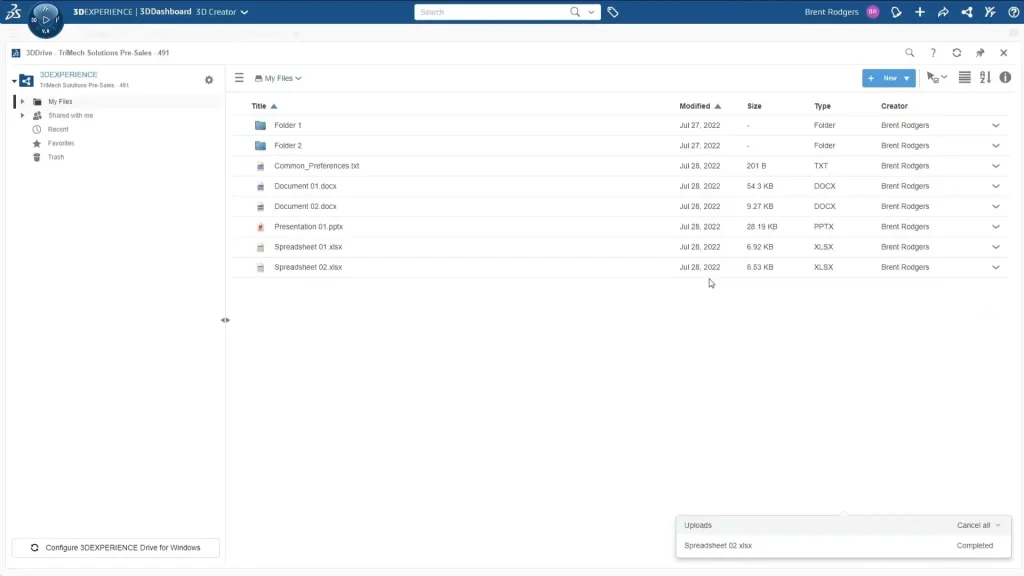Open the New button dropdown arrow
The height and width of the screenshot is (576, 1024).
click(x=906, y=78)
